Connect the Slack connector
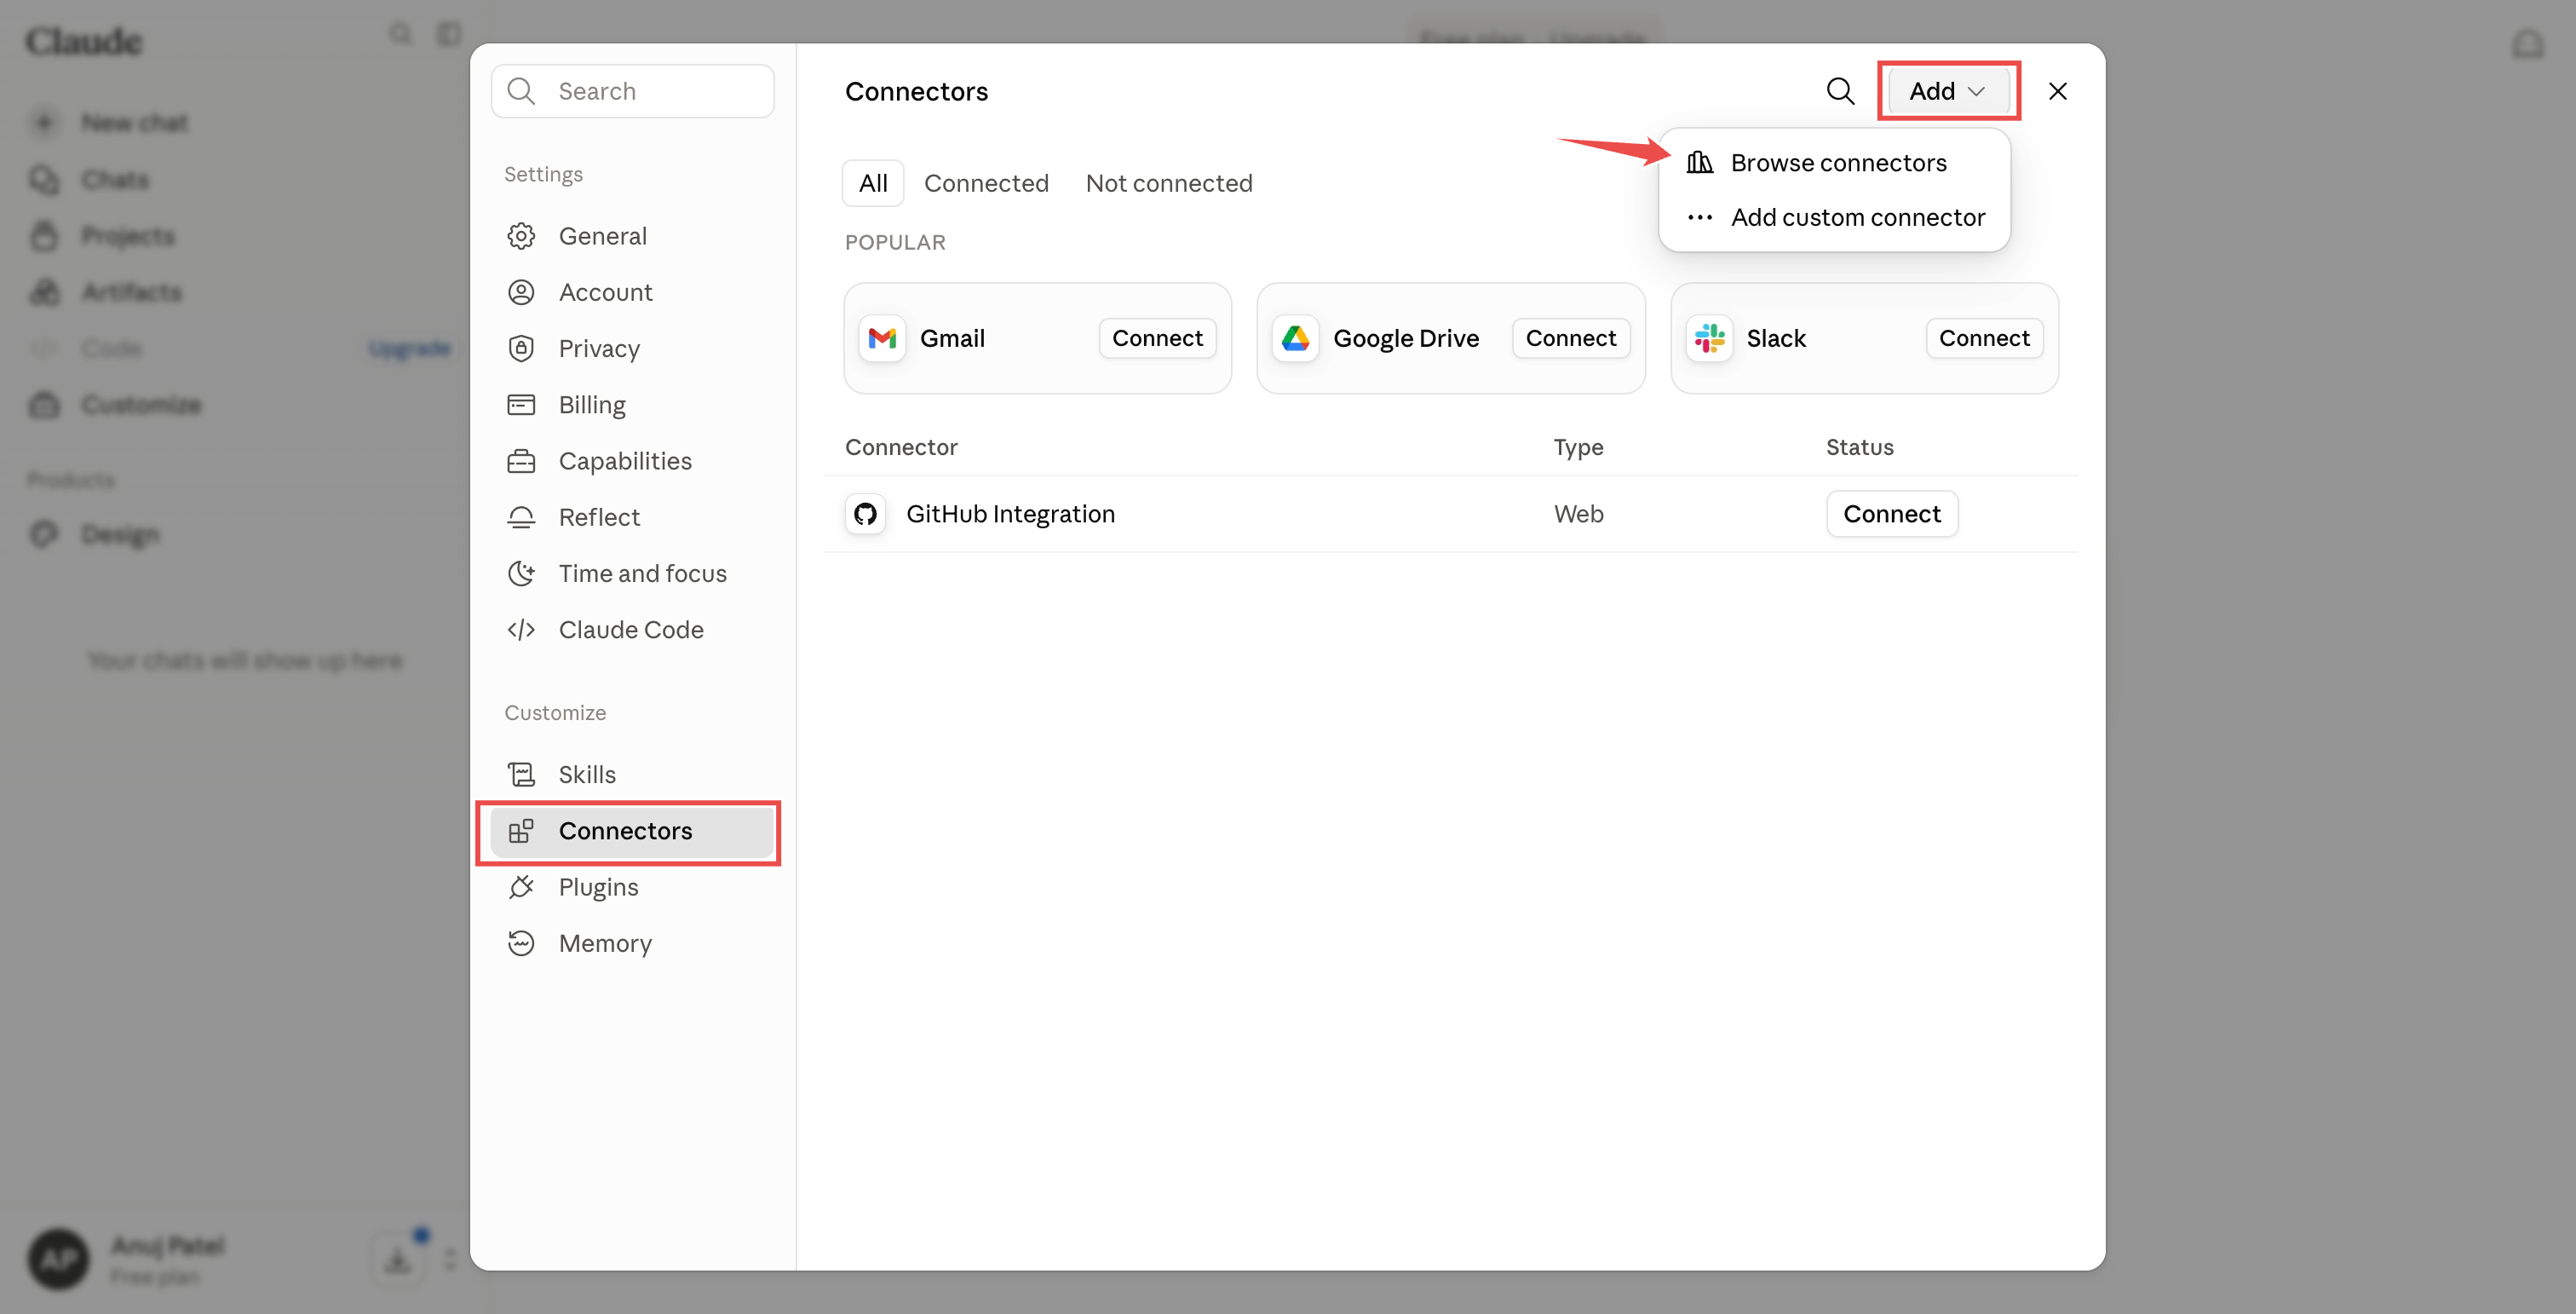This screenshot has height=1314, width=2576. [x=1983, y=338]
